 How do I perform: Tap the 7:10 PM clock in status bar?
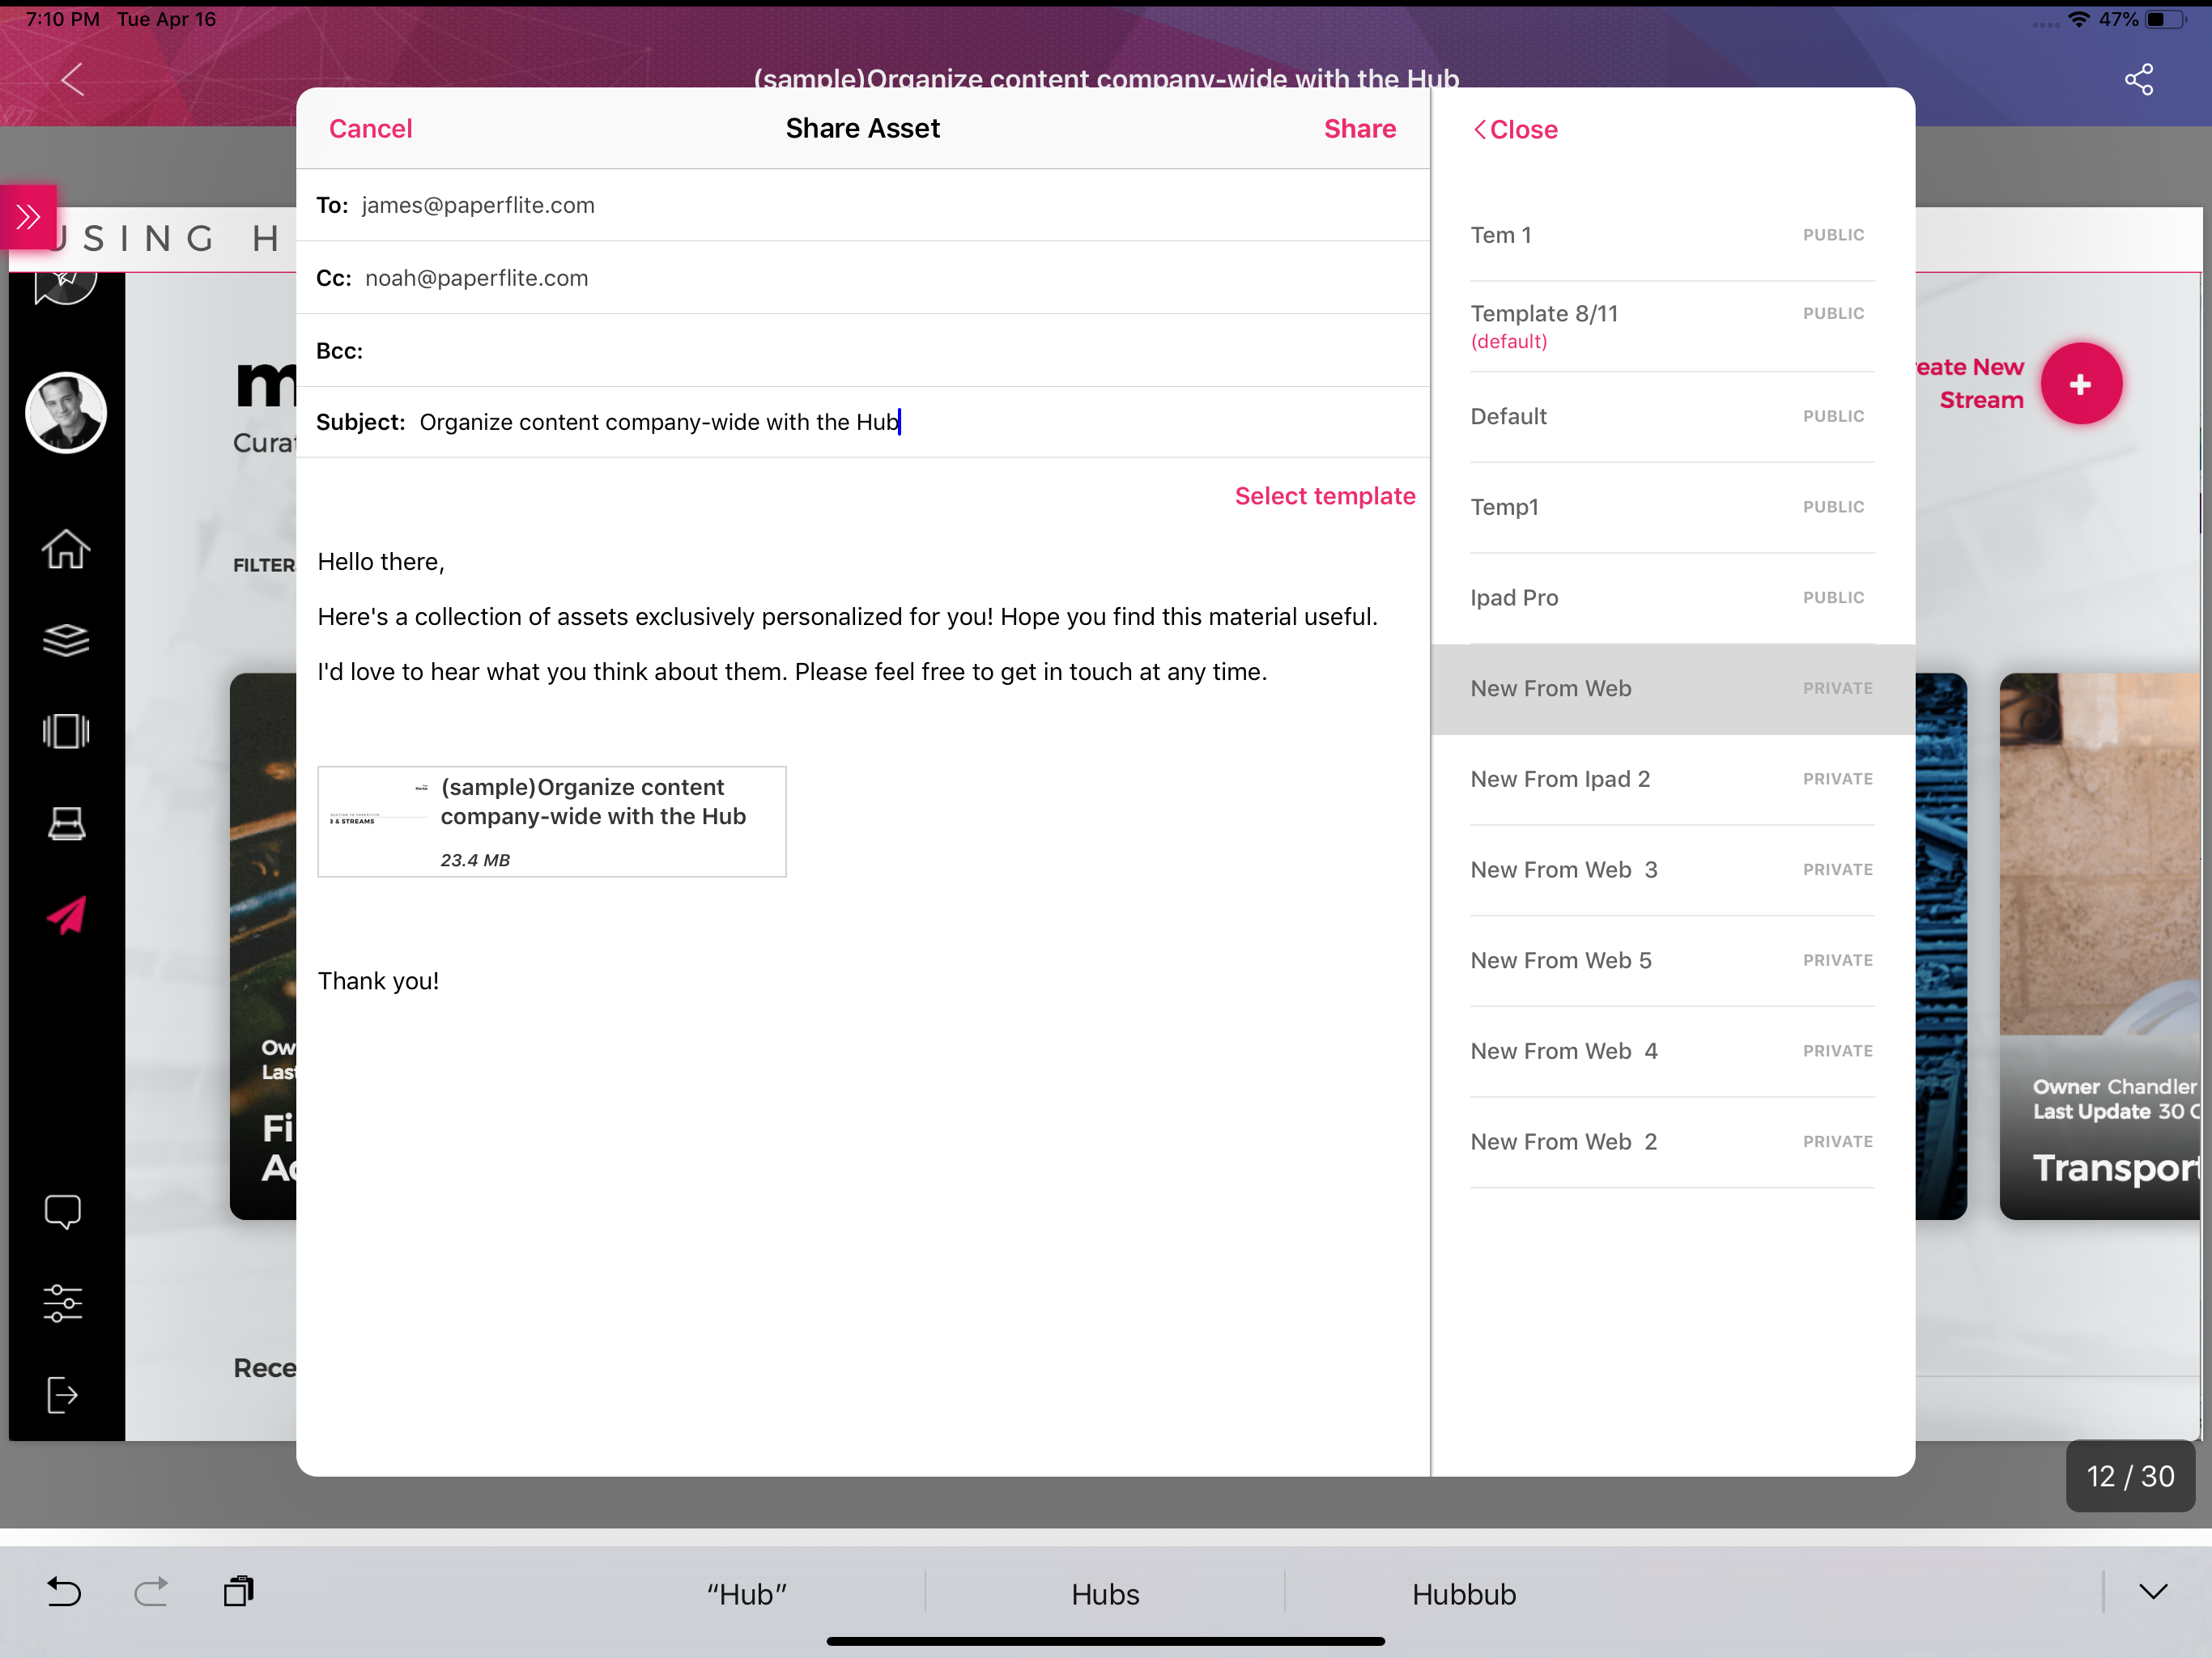[62, 19]
